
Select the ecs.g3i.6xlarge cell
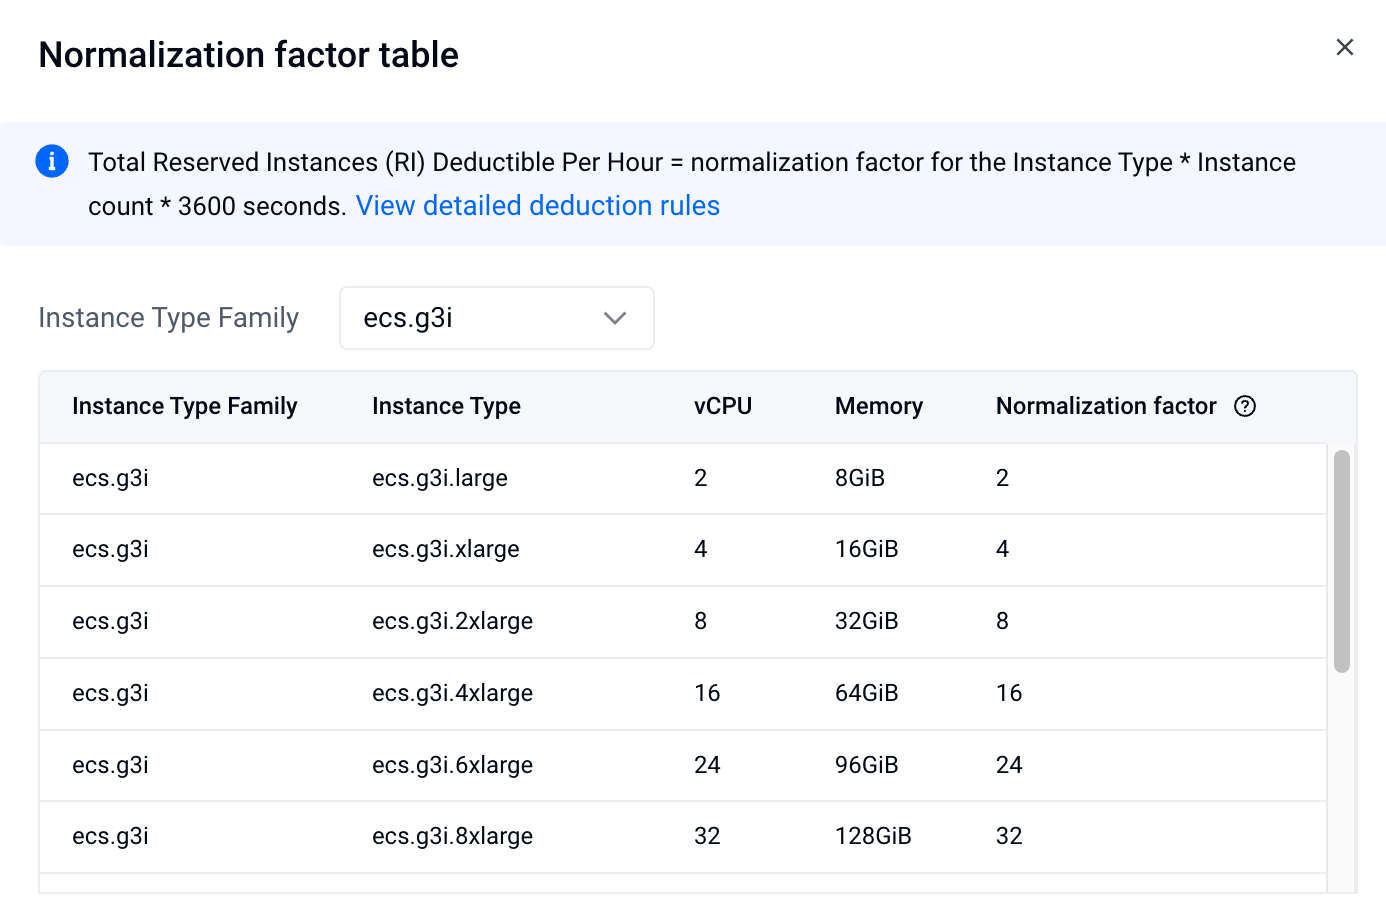pyautogui.click(x=452, y=765)
